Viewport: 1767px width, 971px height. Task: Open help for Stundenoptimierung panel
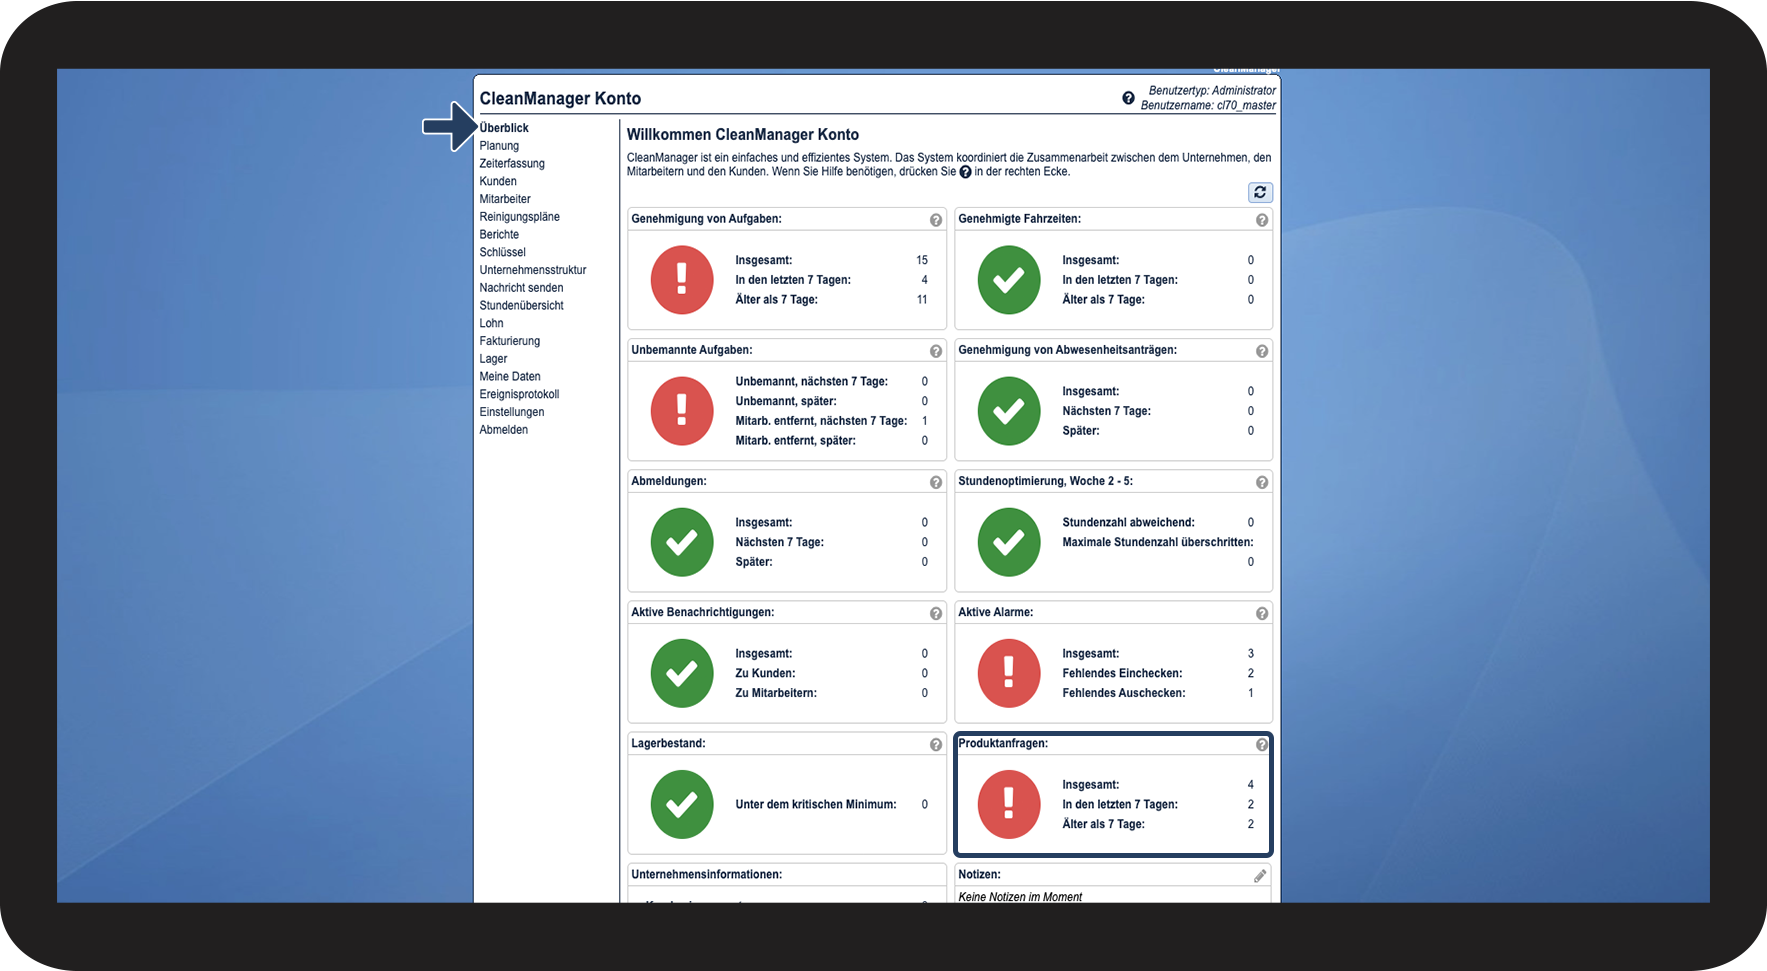[x=1262, y=482]
